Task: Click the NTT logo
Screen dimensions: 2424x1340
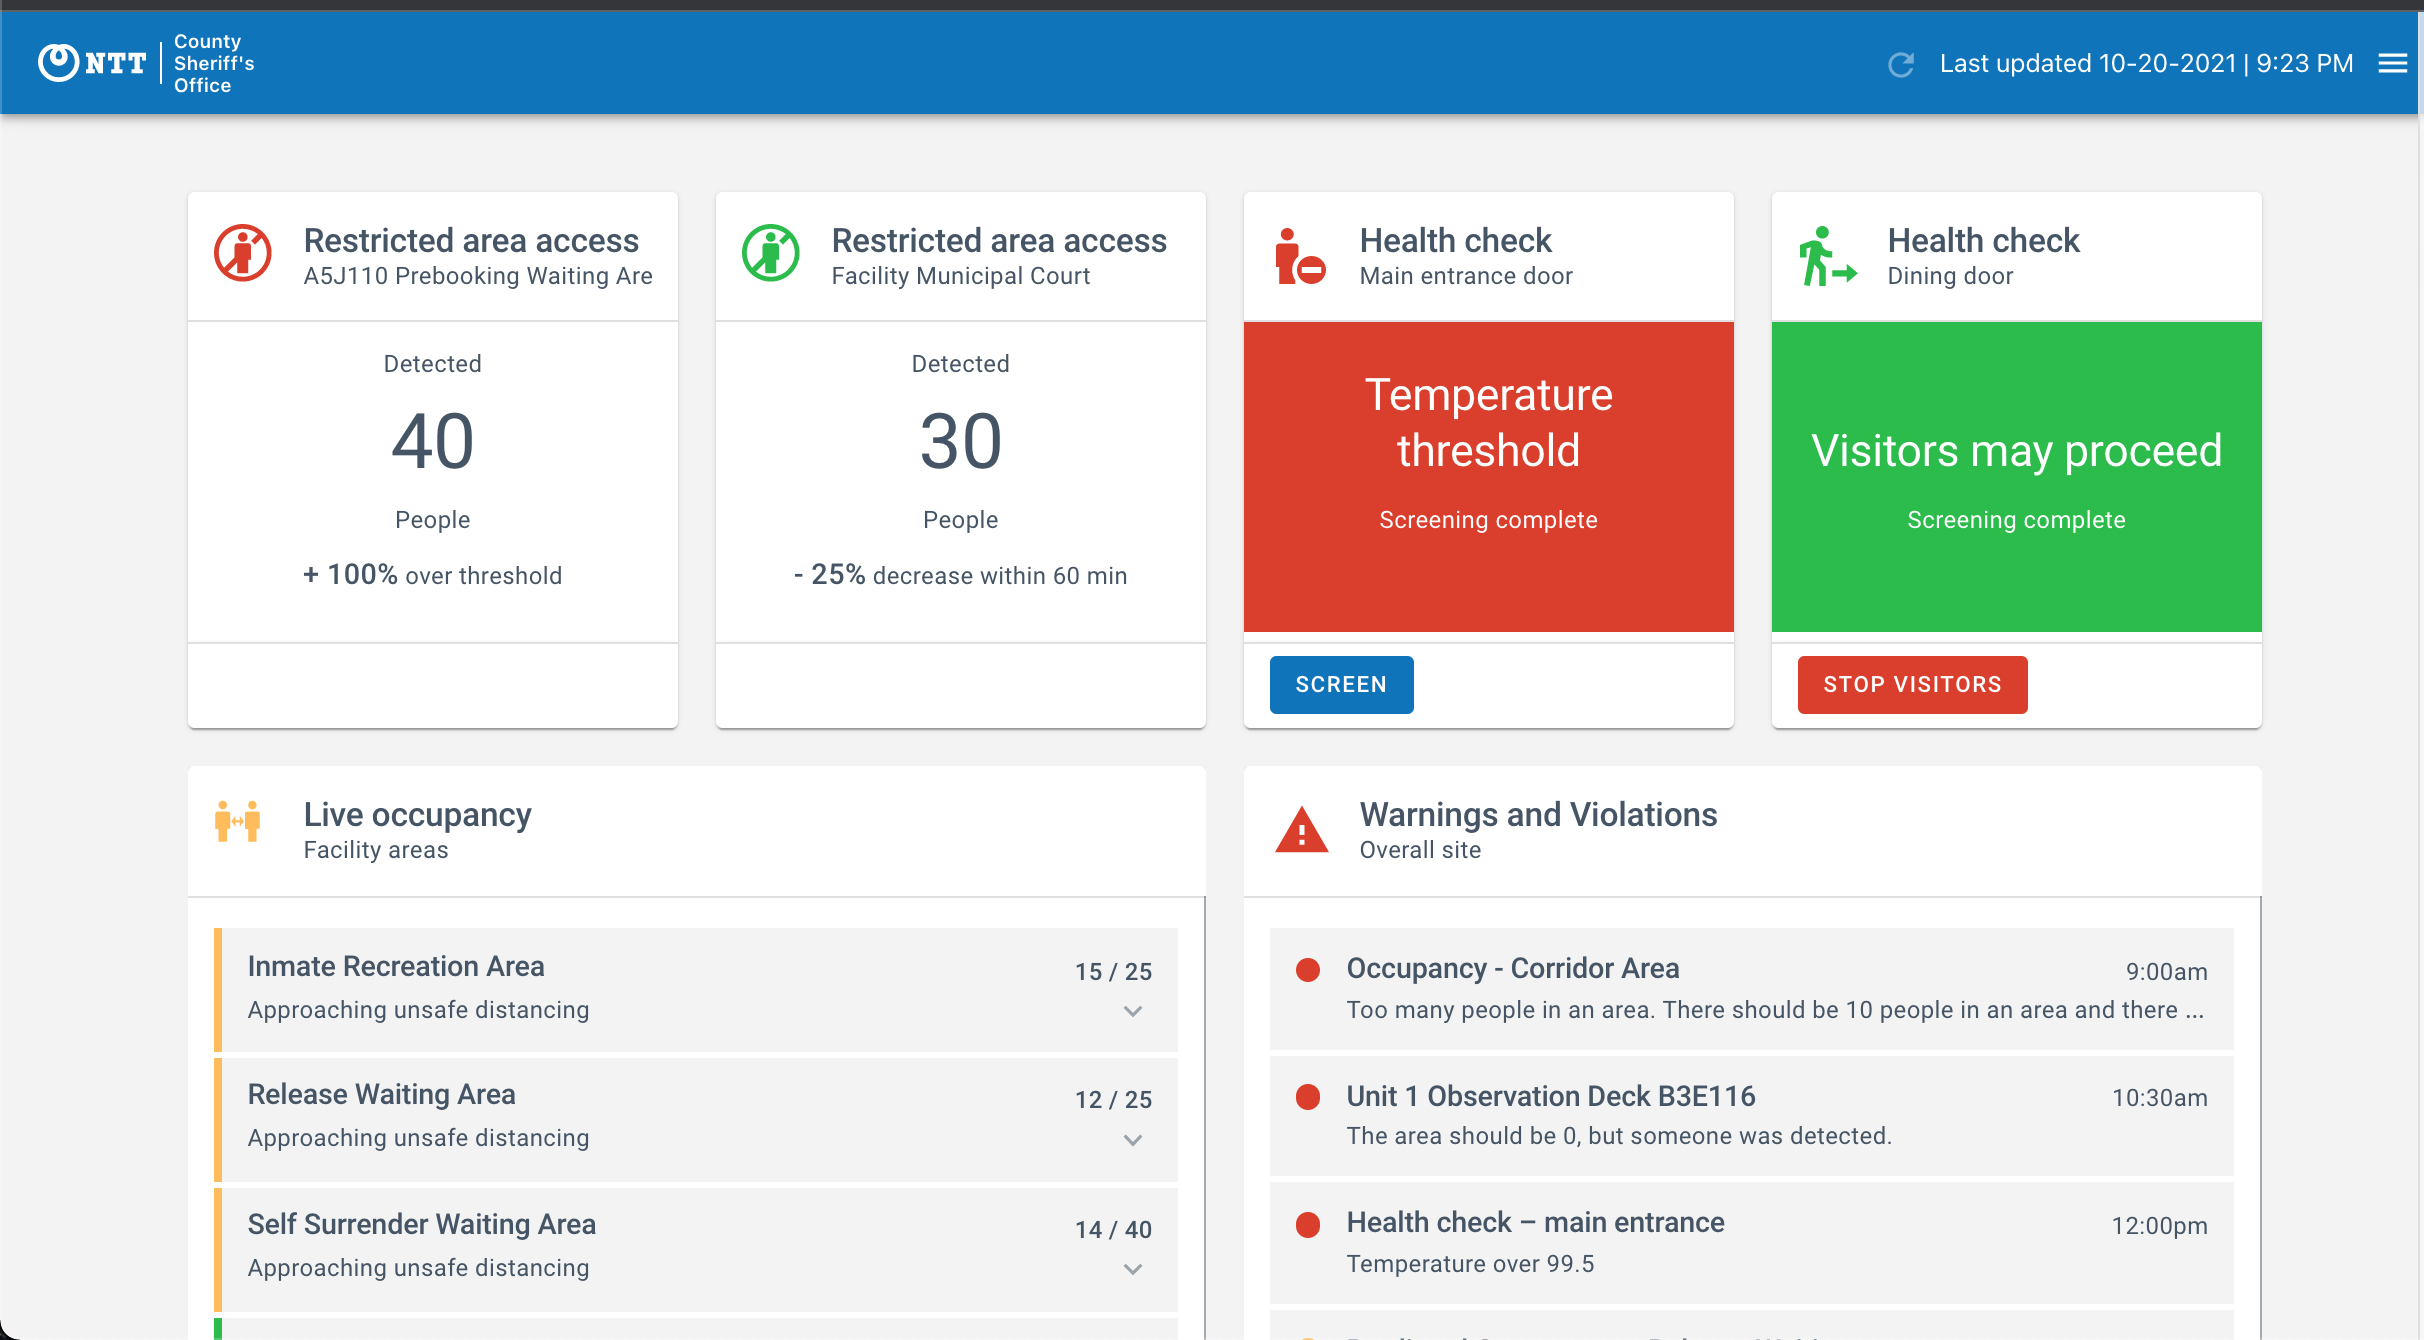Action: point(92,63)
